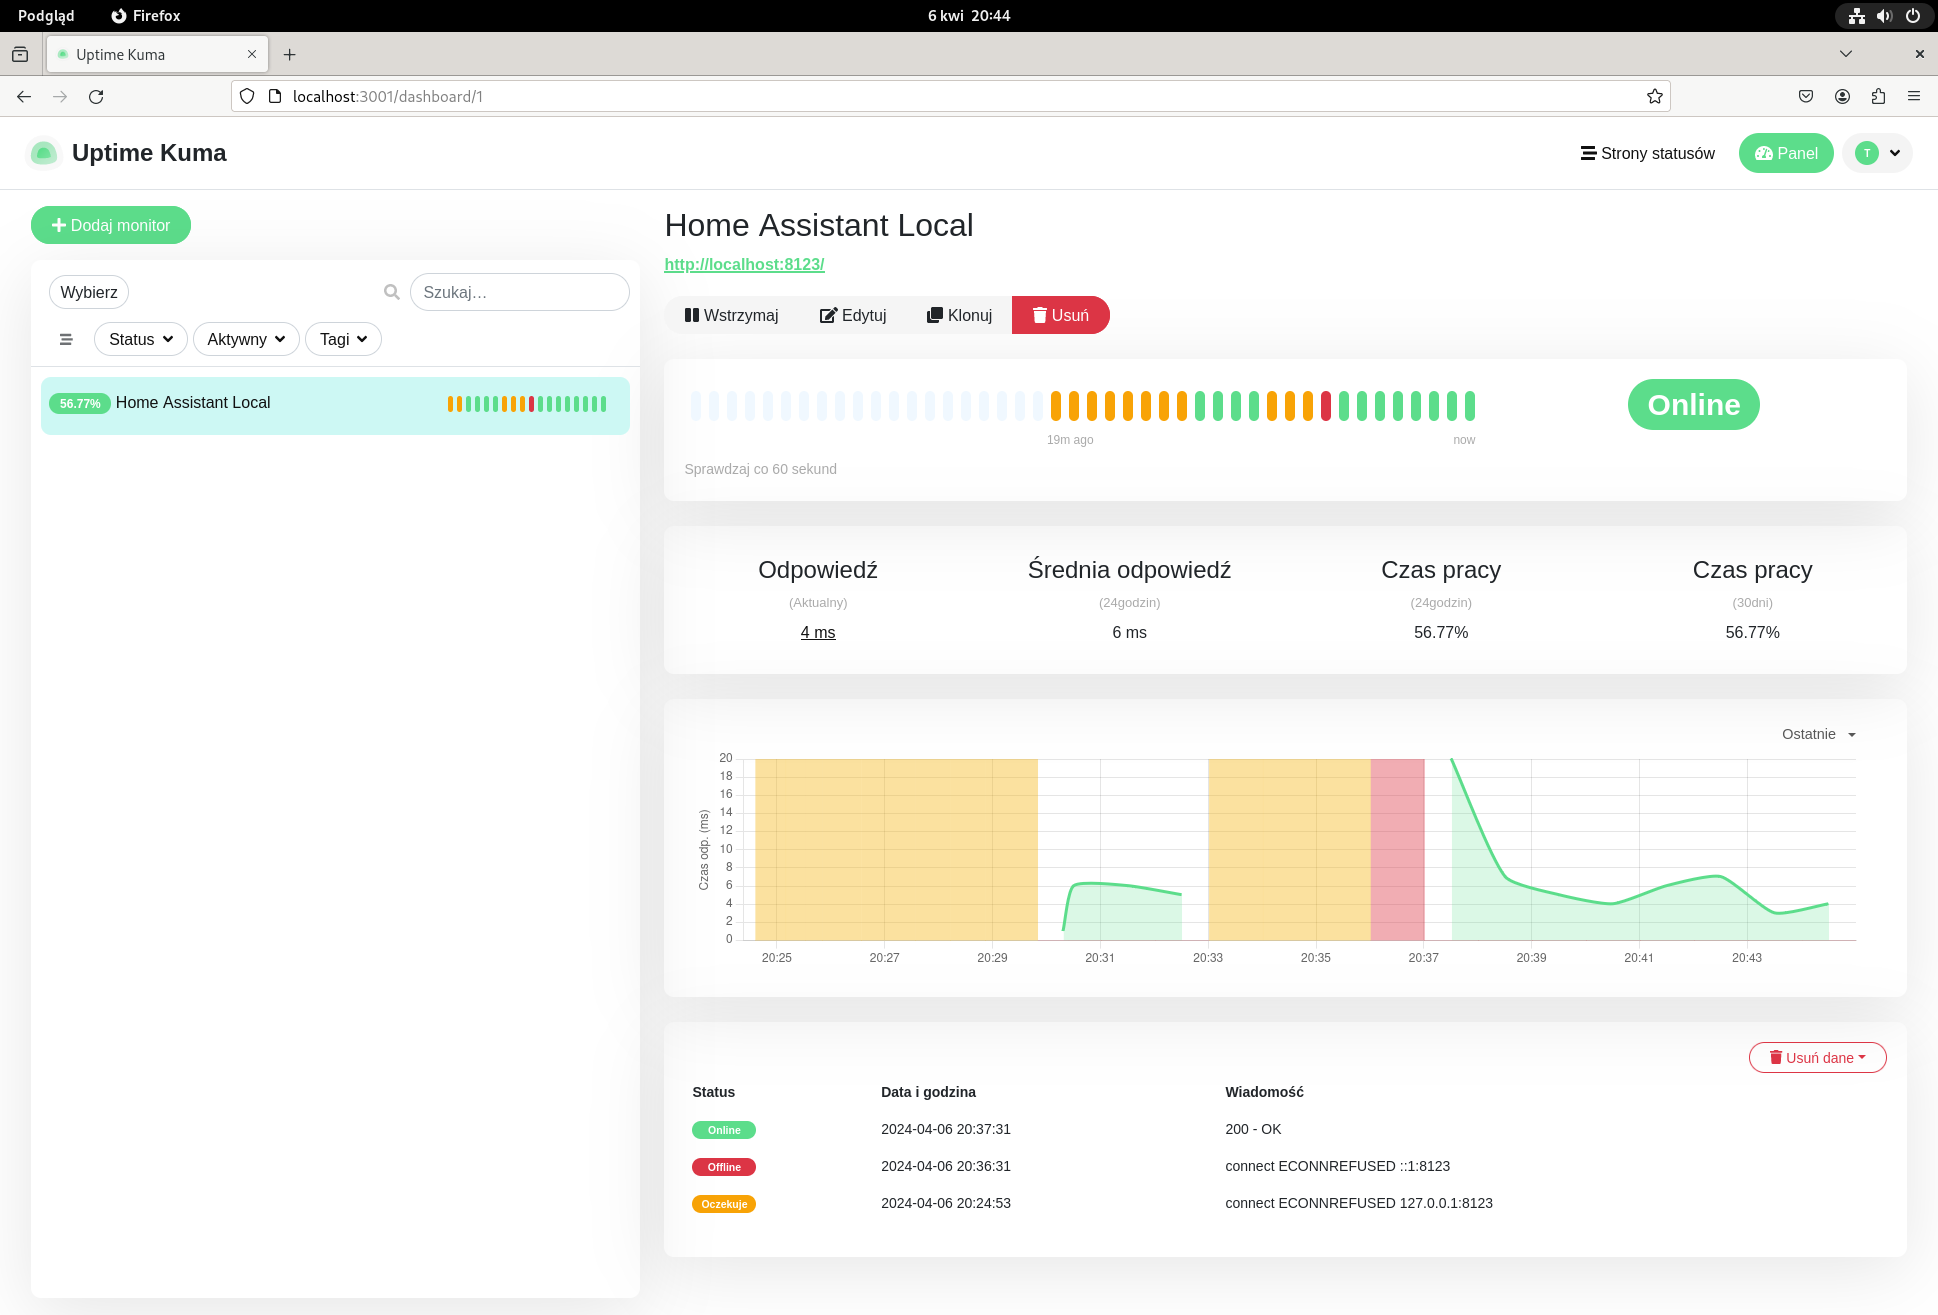1938x1315 pixels.
Task: Click the Oczekuje status badge in log
Action: click(x=724, y=1204)
